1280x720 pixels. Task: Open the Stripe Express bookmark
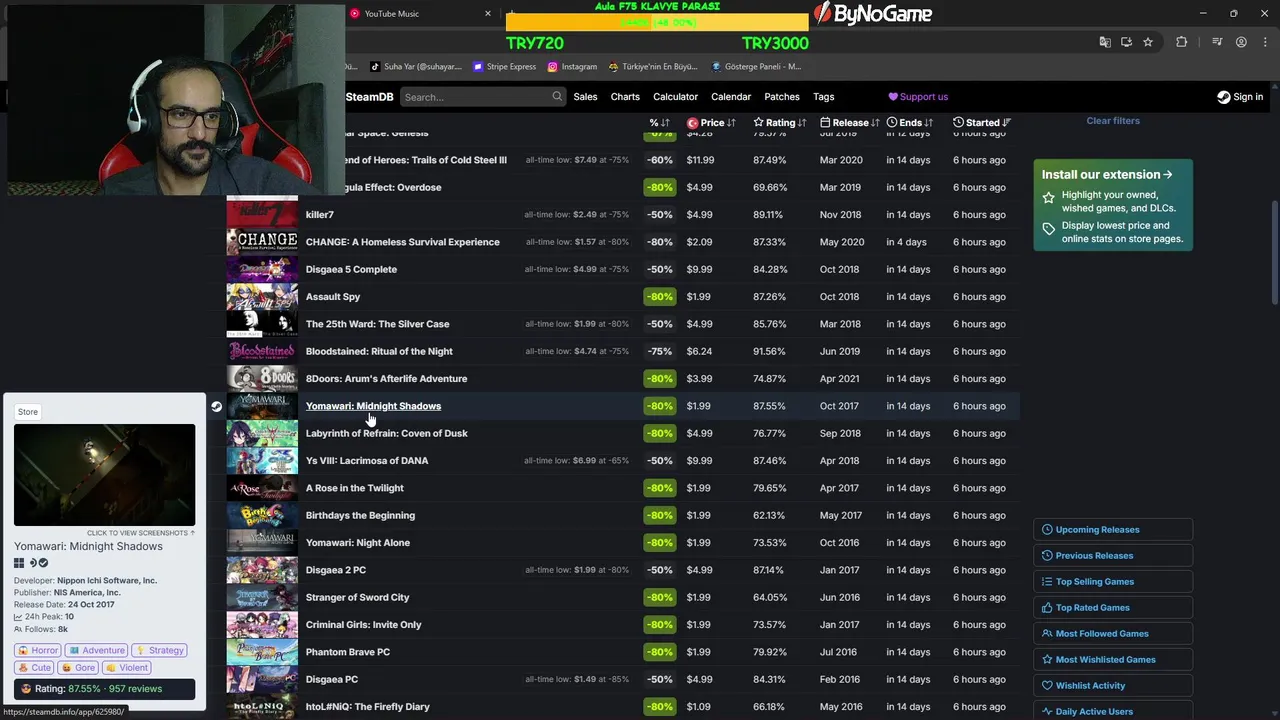click(505, 67)
